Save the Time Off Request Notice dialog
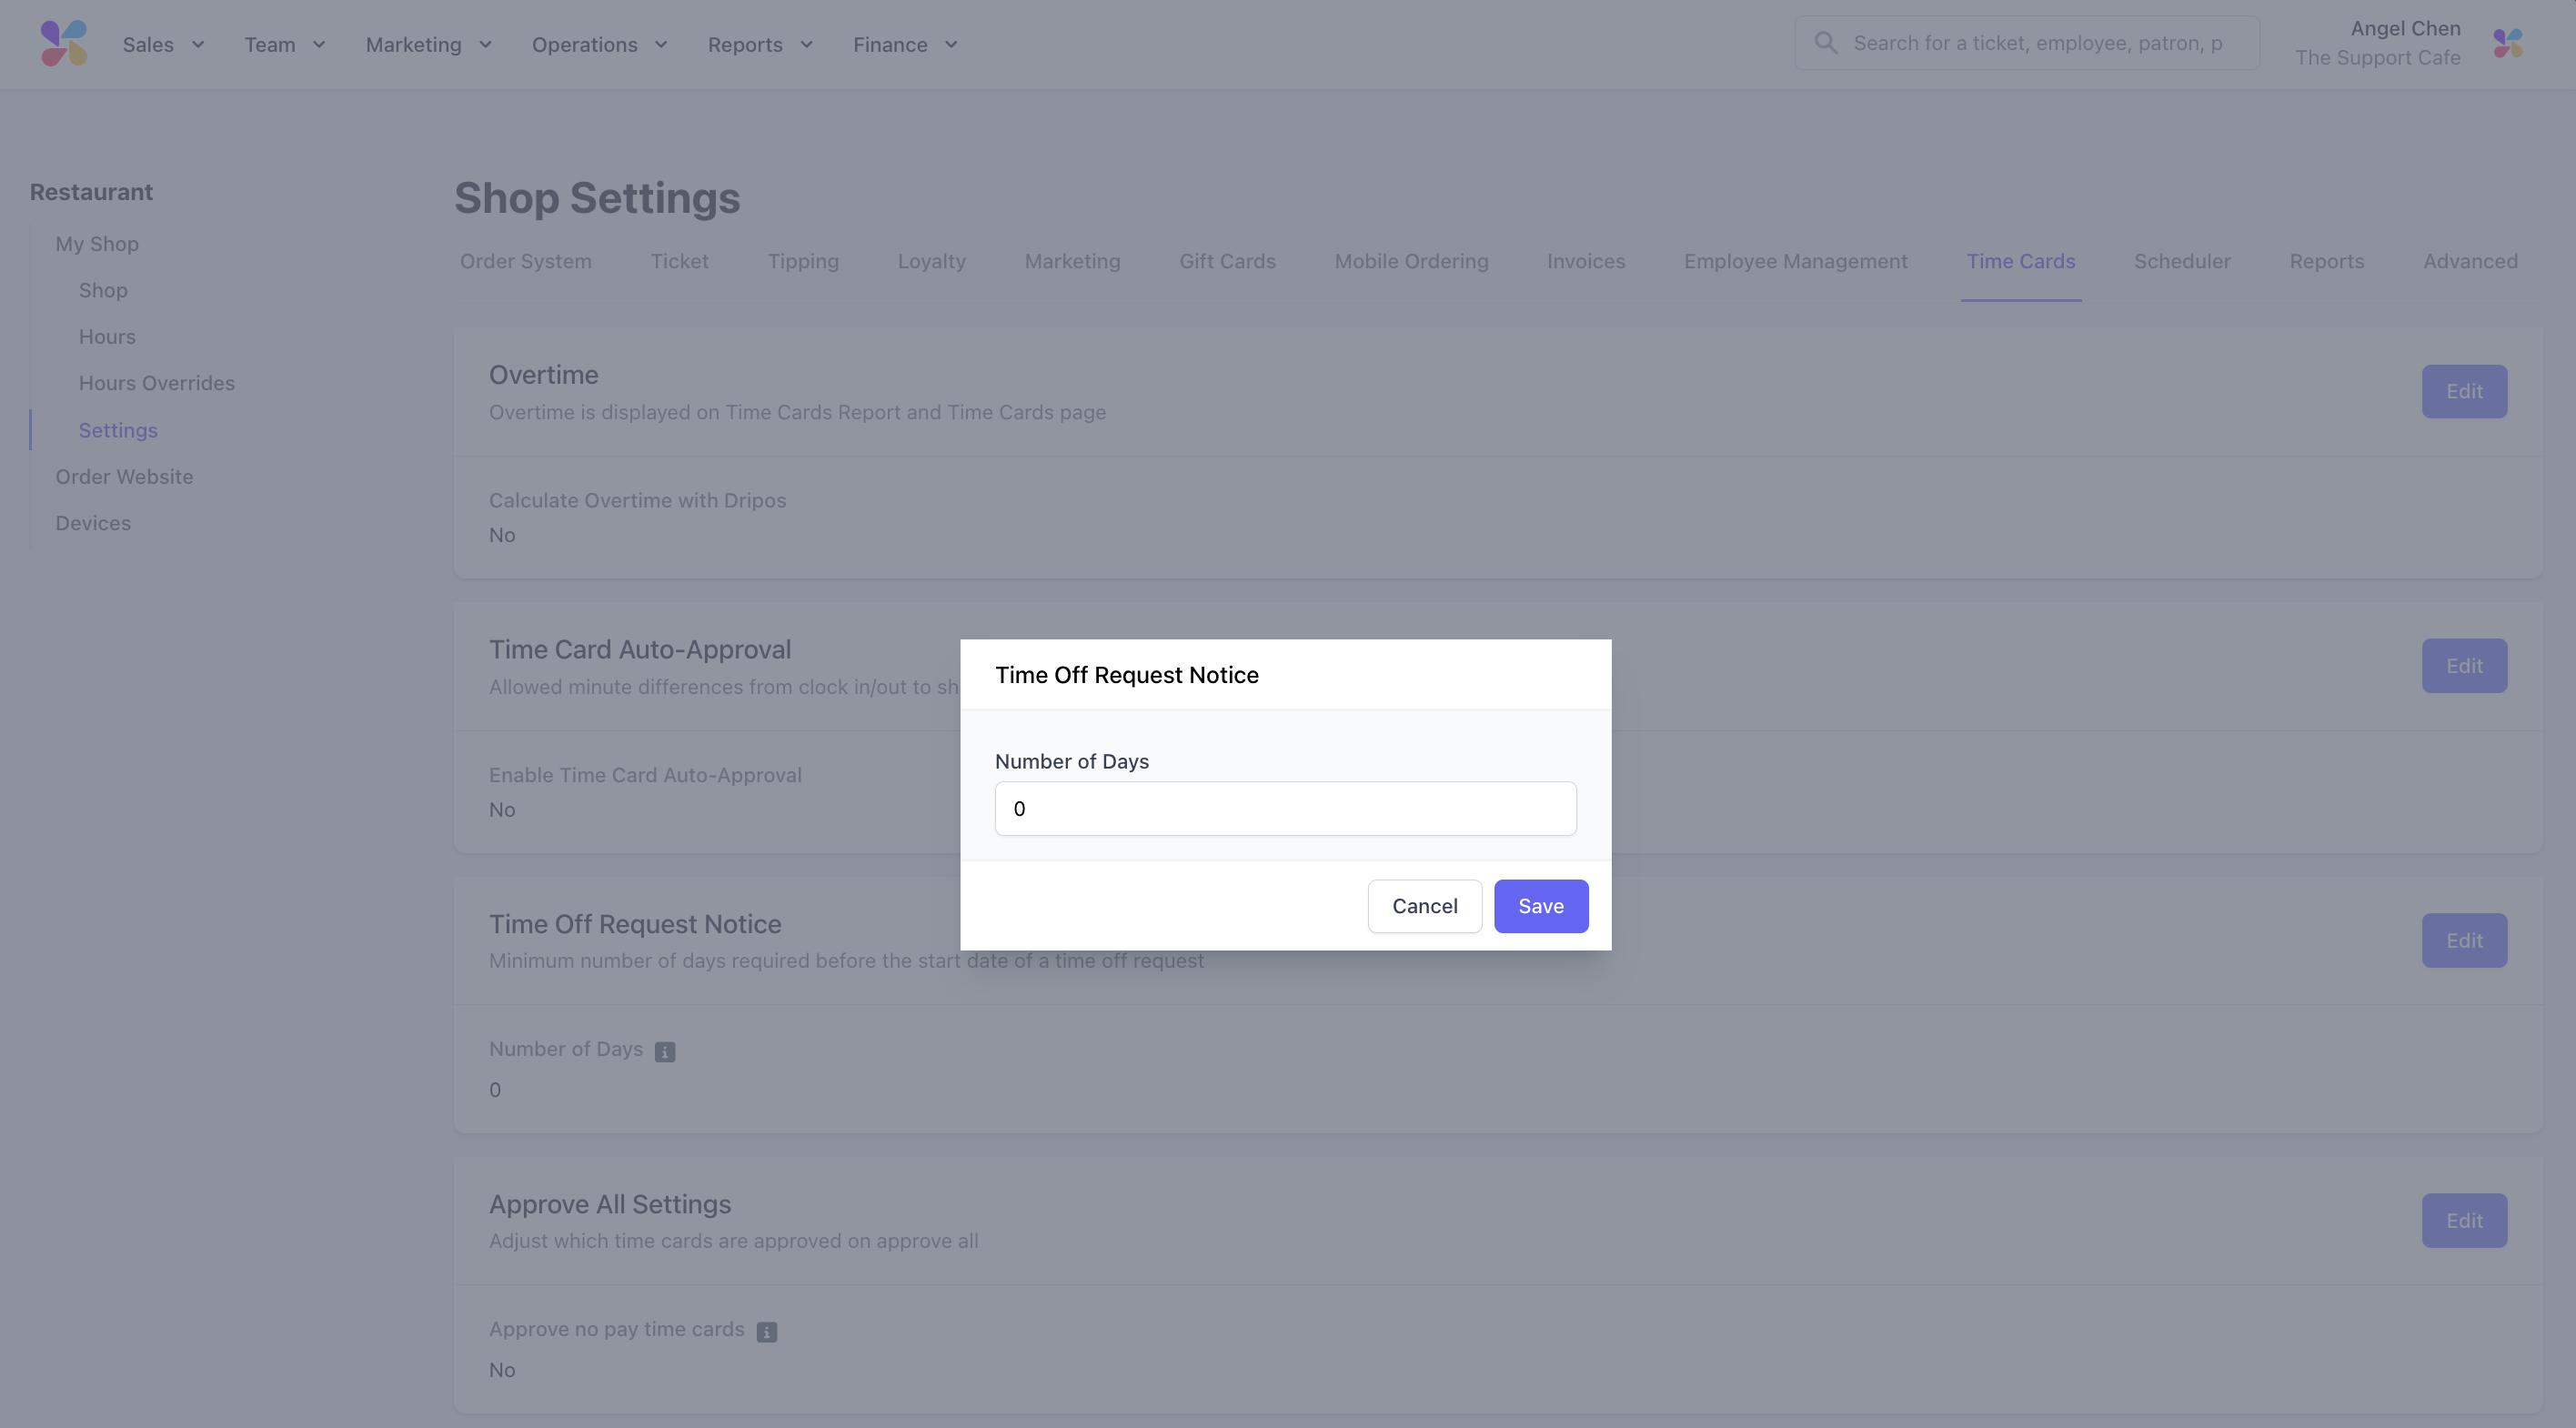 [x=1540, y=906]
